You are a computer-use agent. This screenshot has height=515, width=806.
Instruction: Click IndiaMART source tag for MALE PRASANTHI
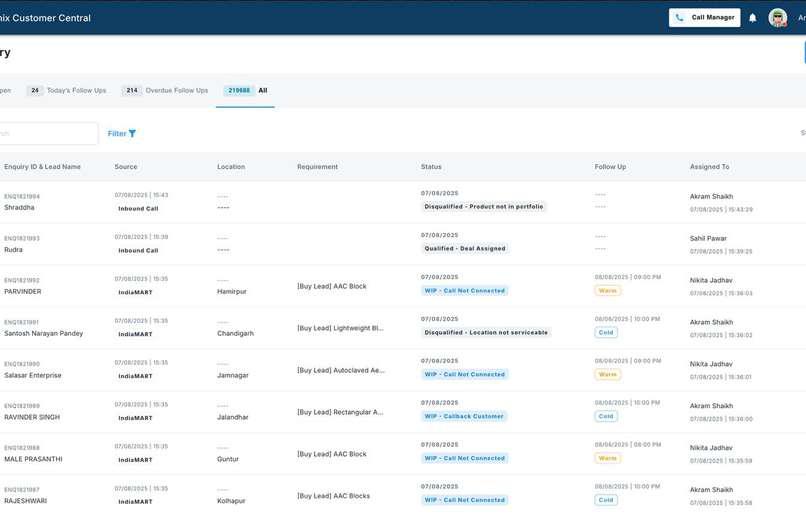135,460
